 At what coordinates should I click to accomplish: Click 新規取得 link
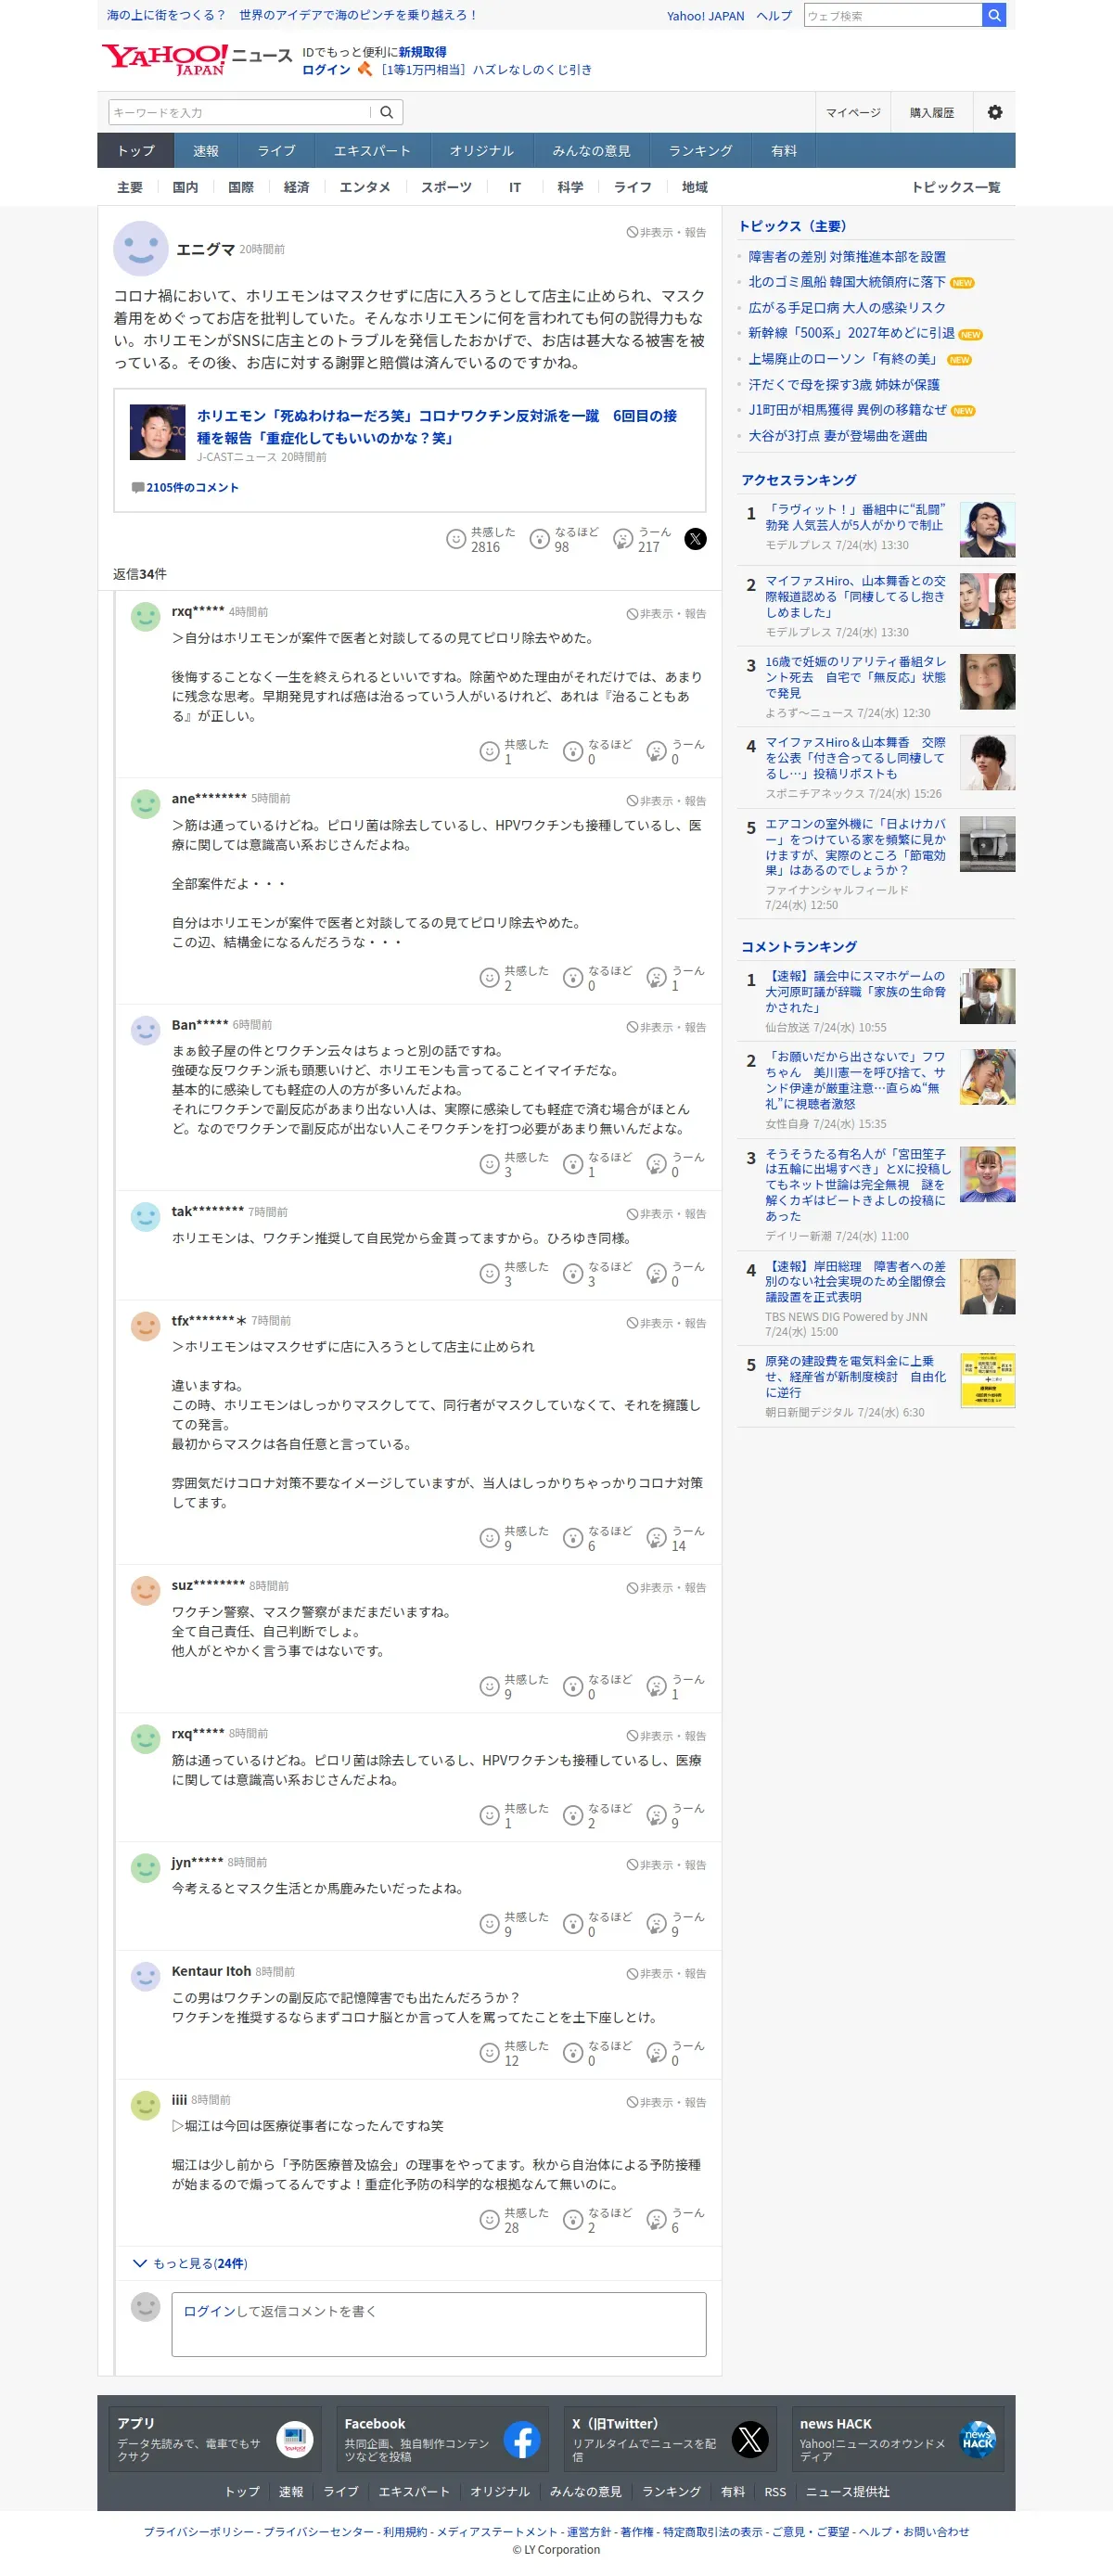point(422,52)
